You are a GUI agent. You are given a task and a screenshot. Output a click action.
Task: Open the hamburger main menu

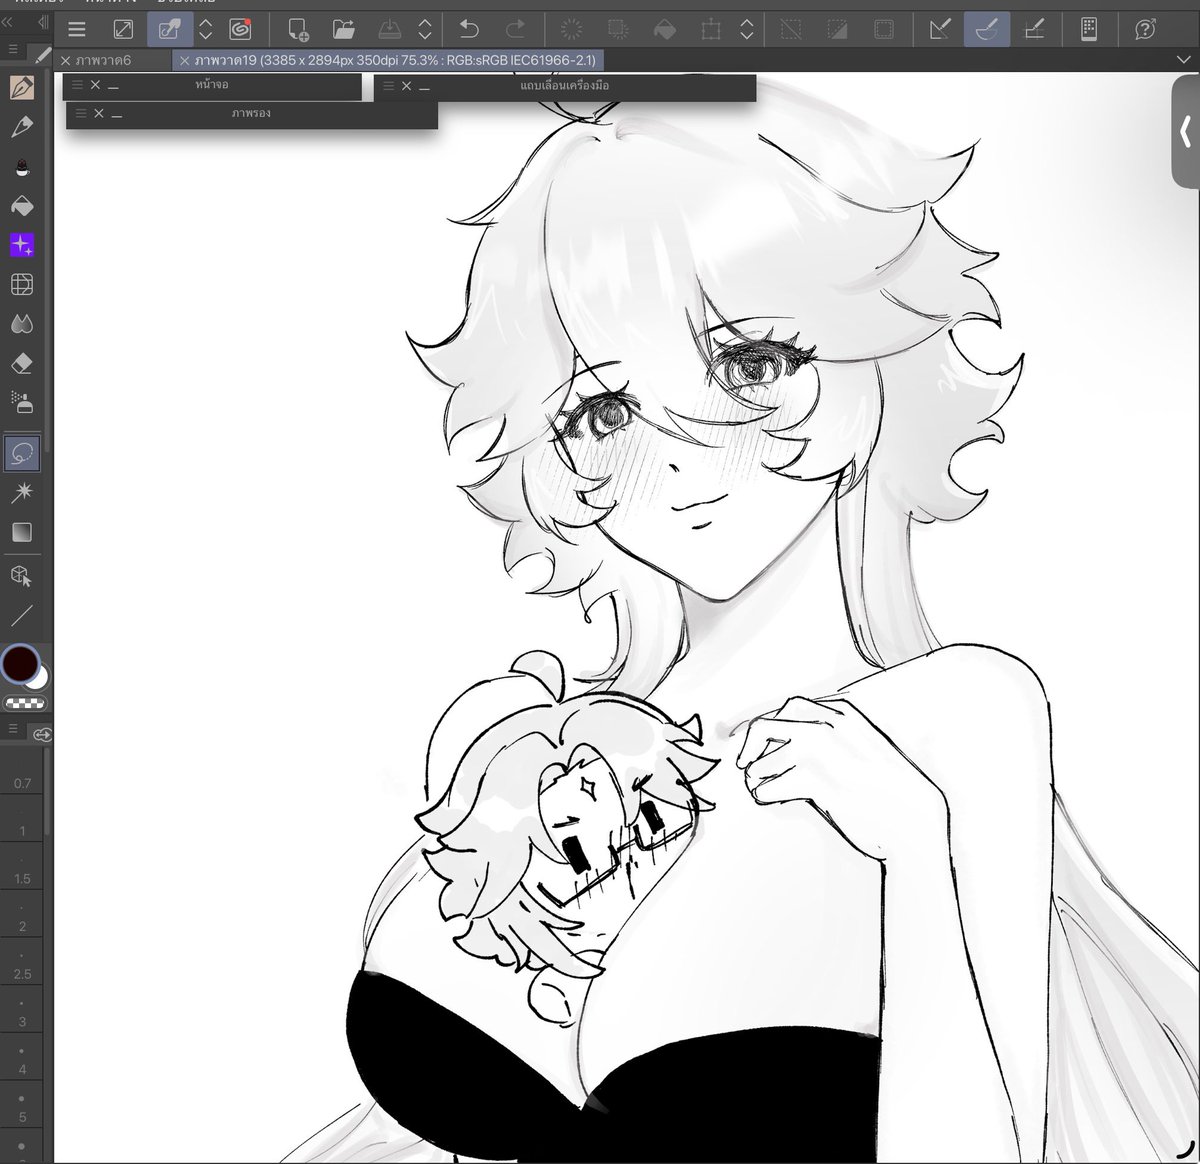[77, 29]
